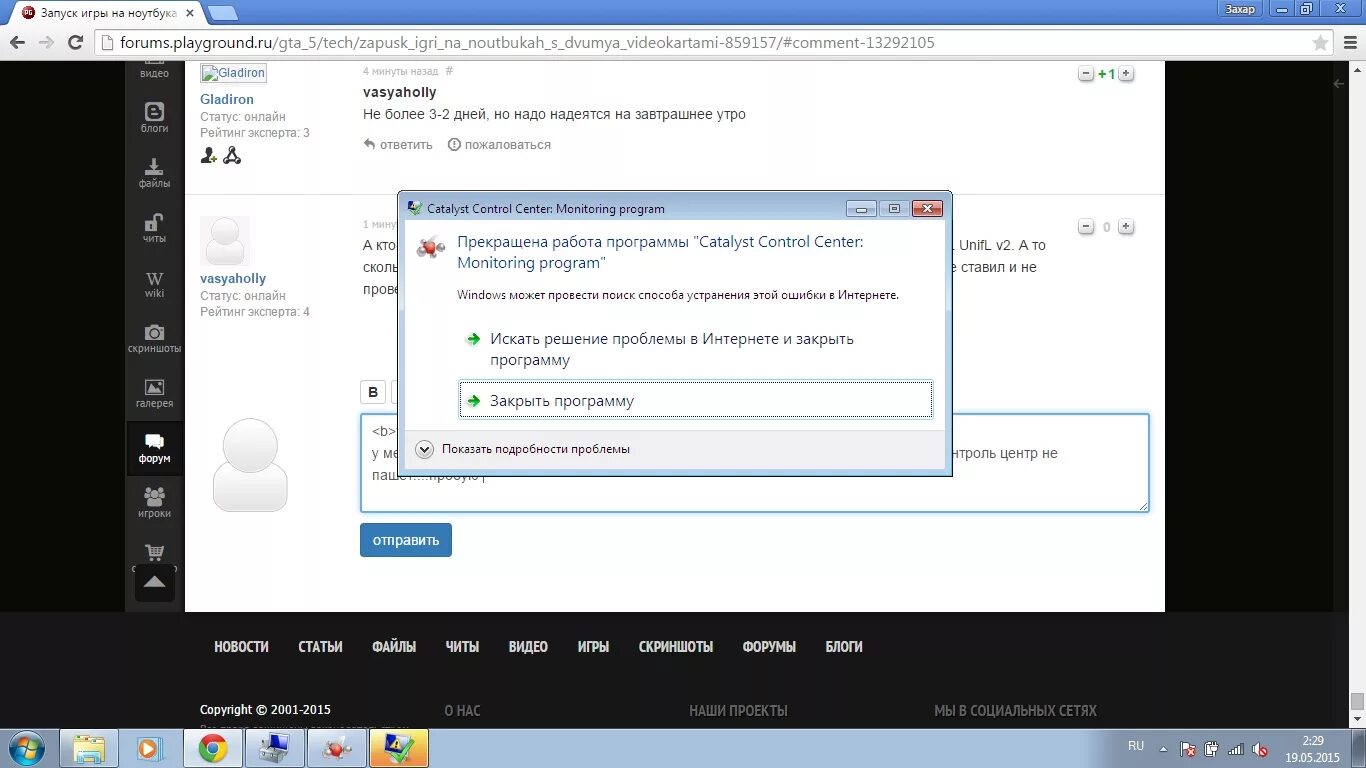This screenshot has height=768, width=1366.
Task: Add Gladiron as friend icon
Action: [x=209, y=155]
